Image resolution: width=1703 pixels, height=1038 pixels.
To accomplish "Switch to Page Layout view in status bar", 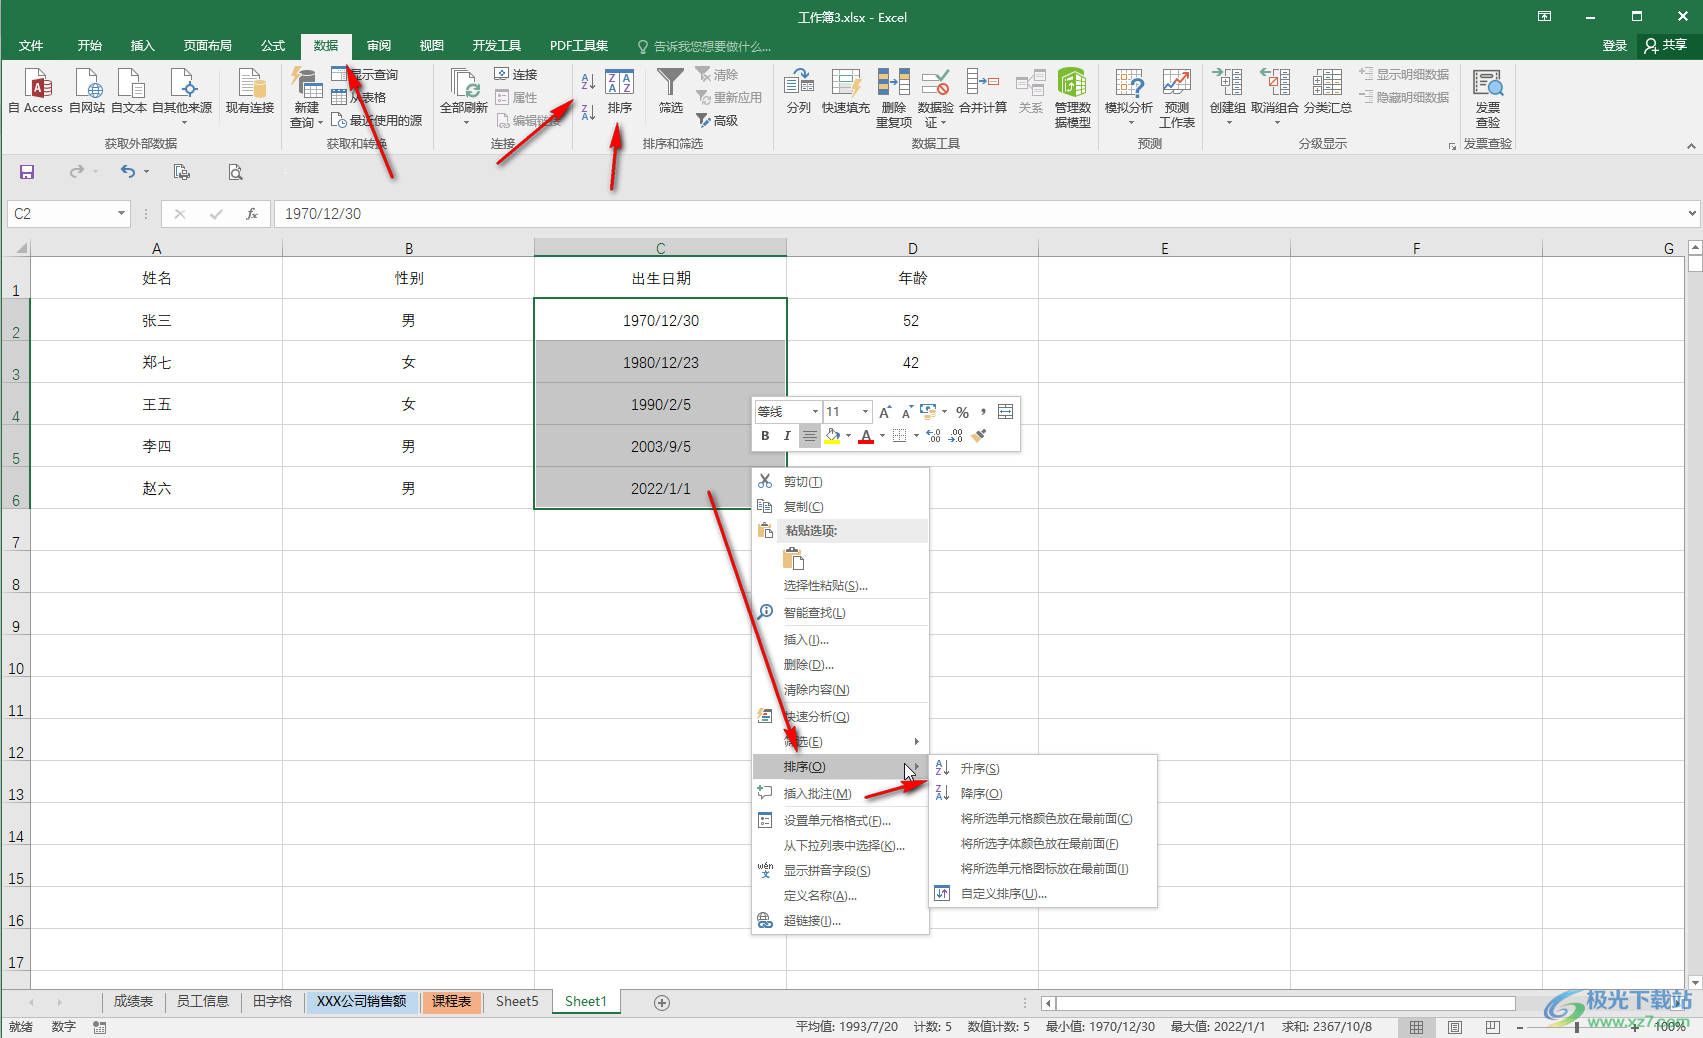I will [1455, 1027].
